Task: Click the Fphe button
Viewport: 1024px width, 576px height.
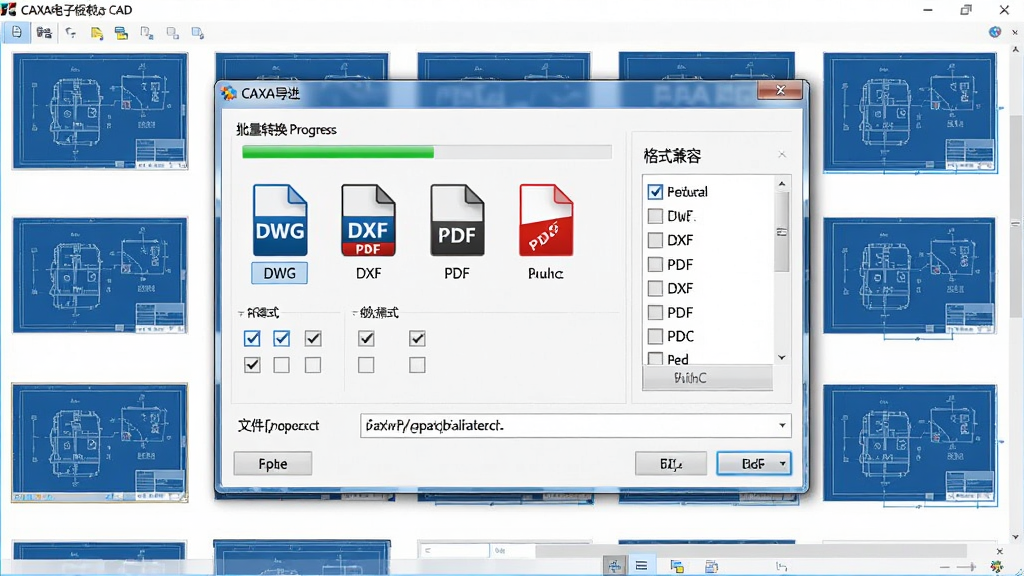Action: pyautogui.click(x=272, y=464)
